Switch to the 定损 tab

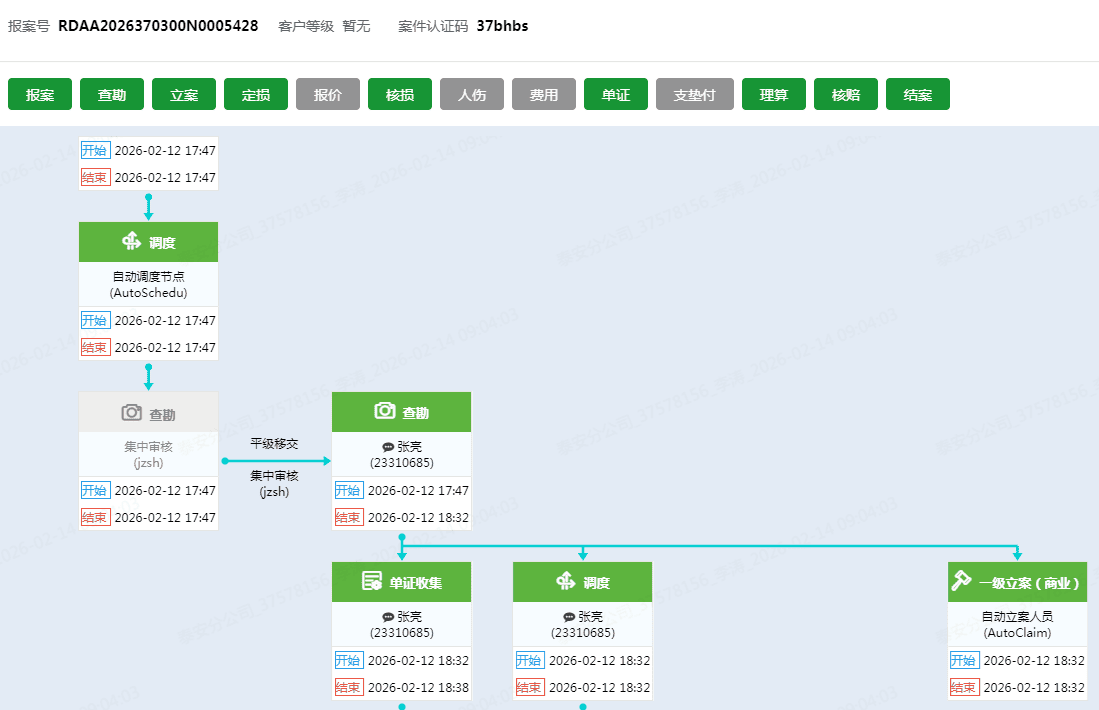tap(256, 94)
